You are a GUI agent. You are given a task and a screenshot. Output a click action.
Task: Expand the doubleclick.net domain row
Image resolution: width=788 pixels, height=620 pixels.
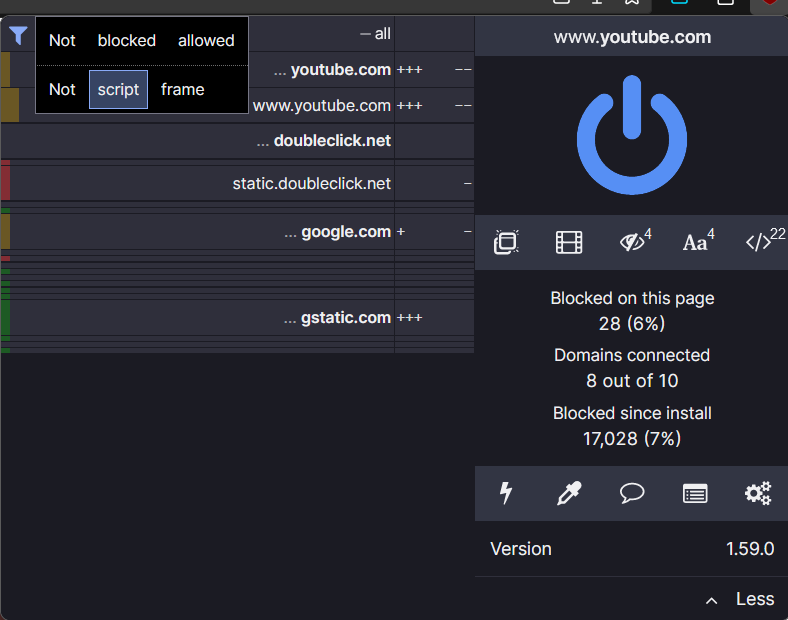198,141
